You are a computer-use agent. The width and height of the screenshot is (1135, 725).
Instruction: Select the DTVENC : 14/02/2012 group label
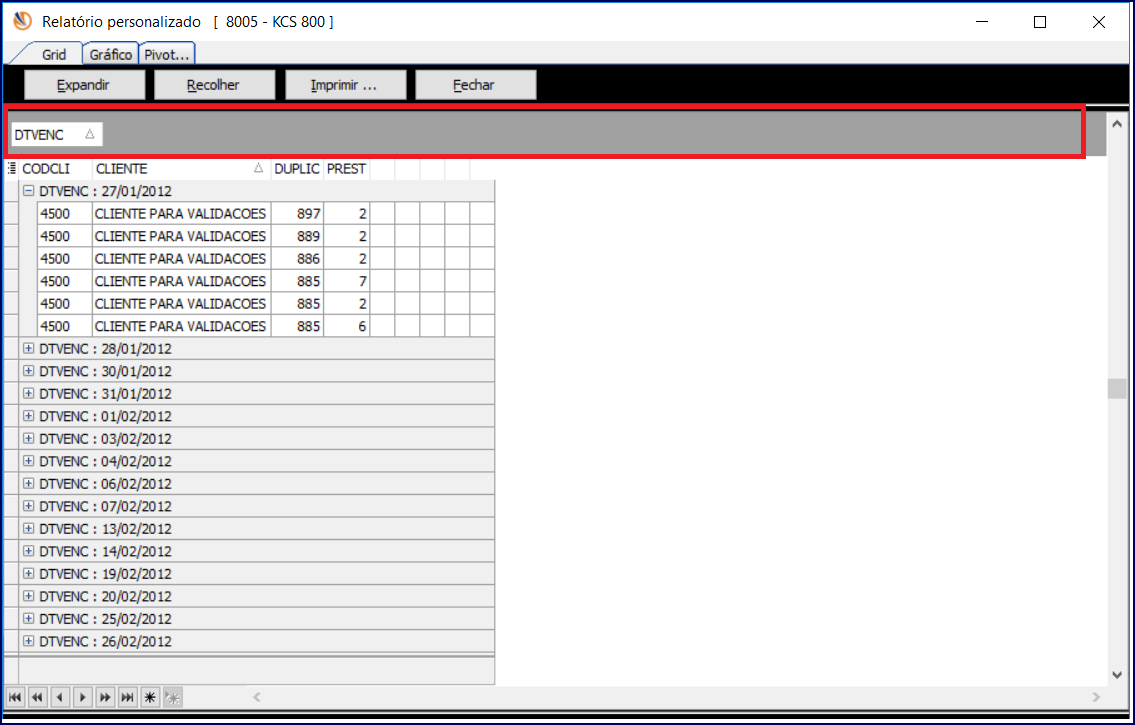point(106,551)
